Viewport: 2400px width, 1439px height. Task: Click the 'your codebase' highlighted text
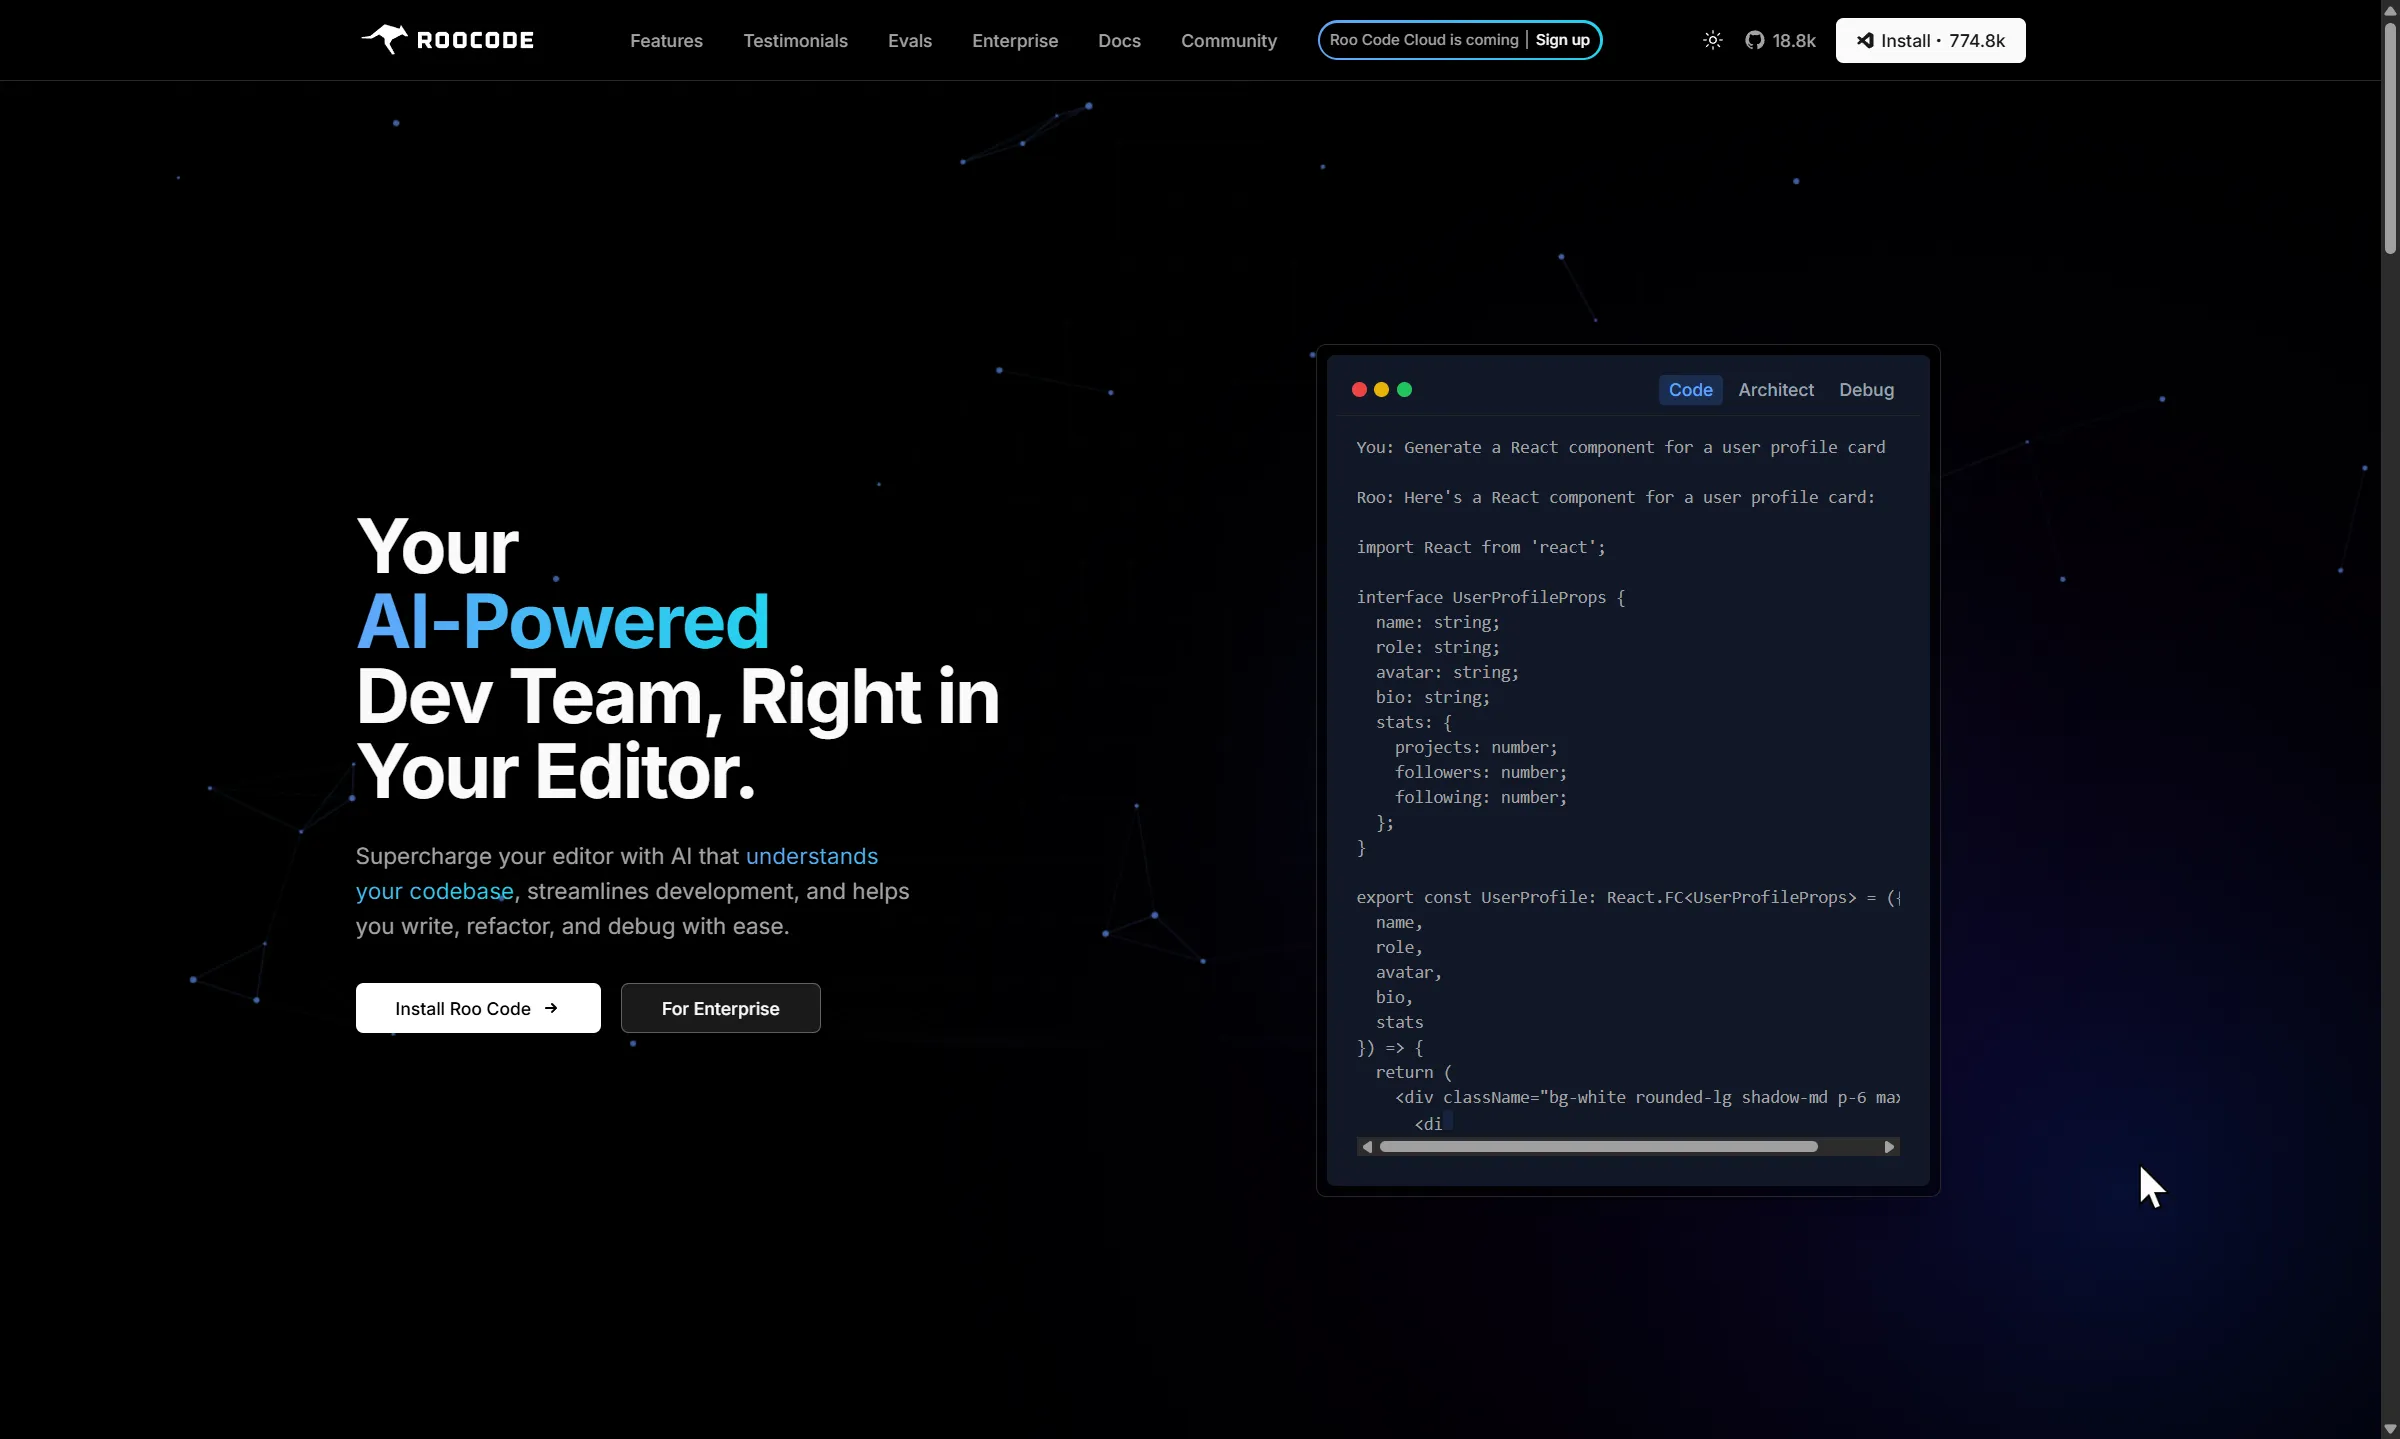(x=435, y=891)
